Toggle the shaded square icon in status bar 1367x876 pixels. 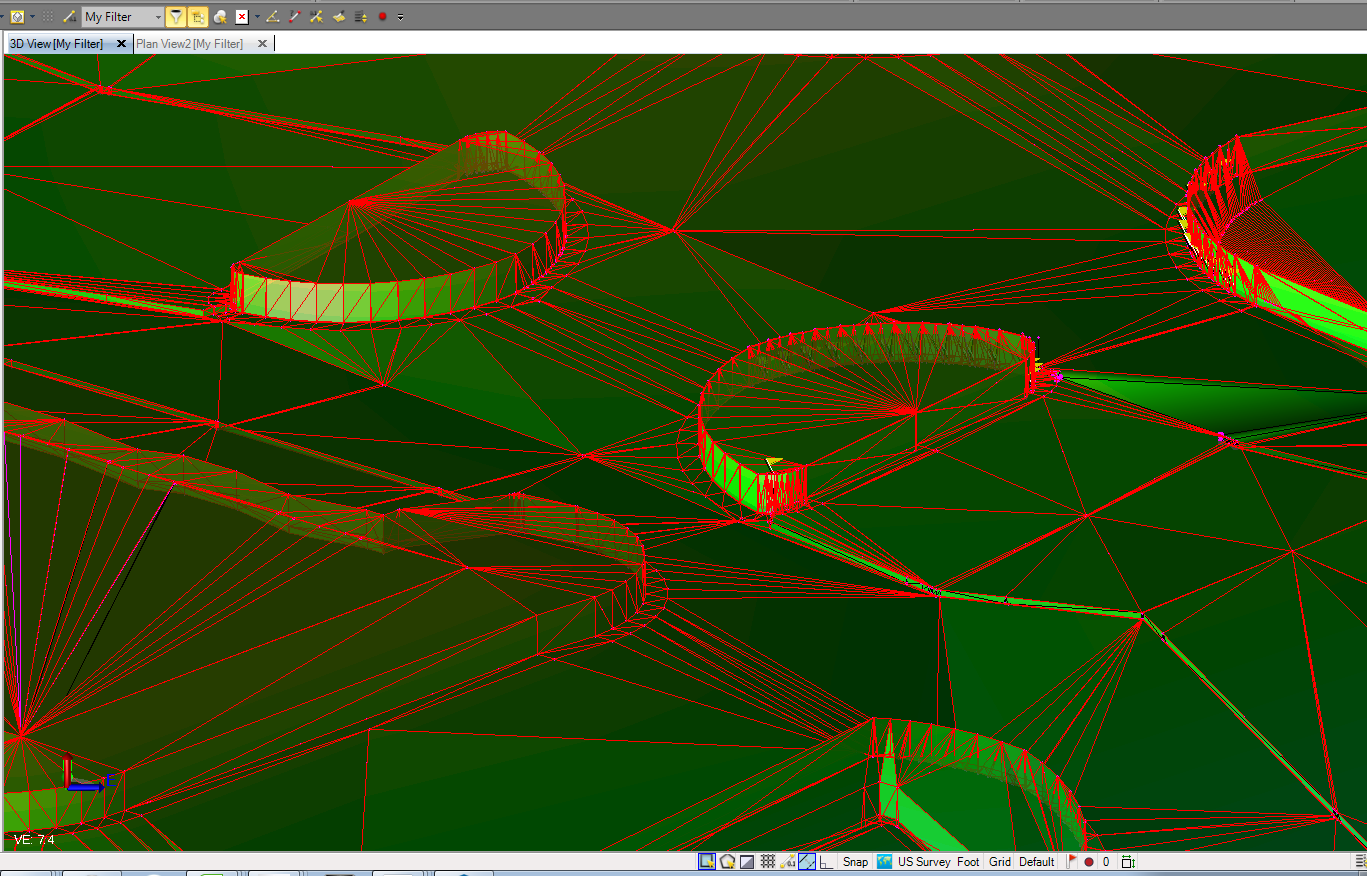coord(747,861)
